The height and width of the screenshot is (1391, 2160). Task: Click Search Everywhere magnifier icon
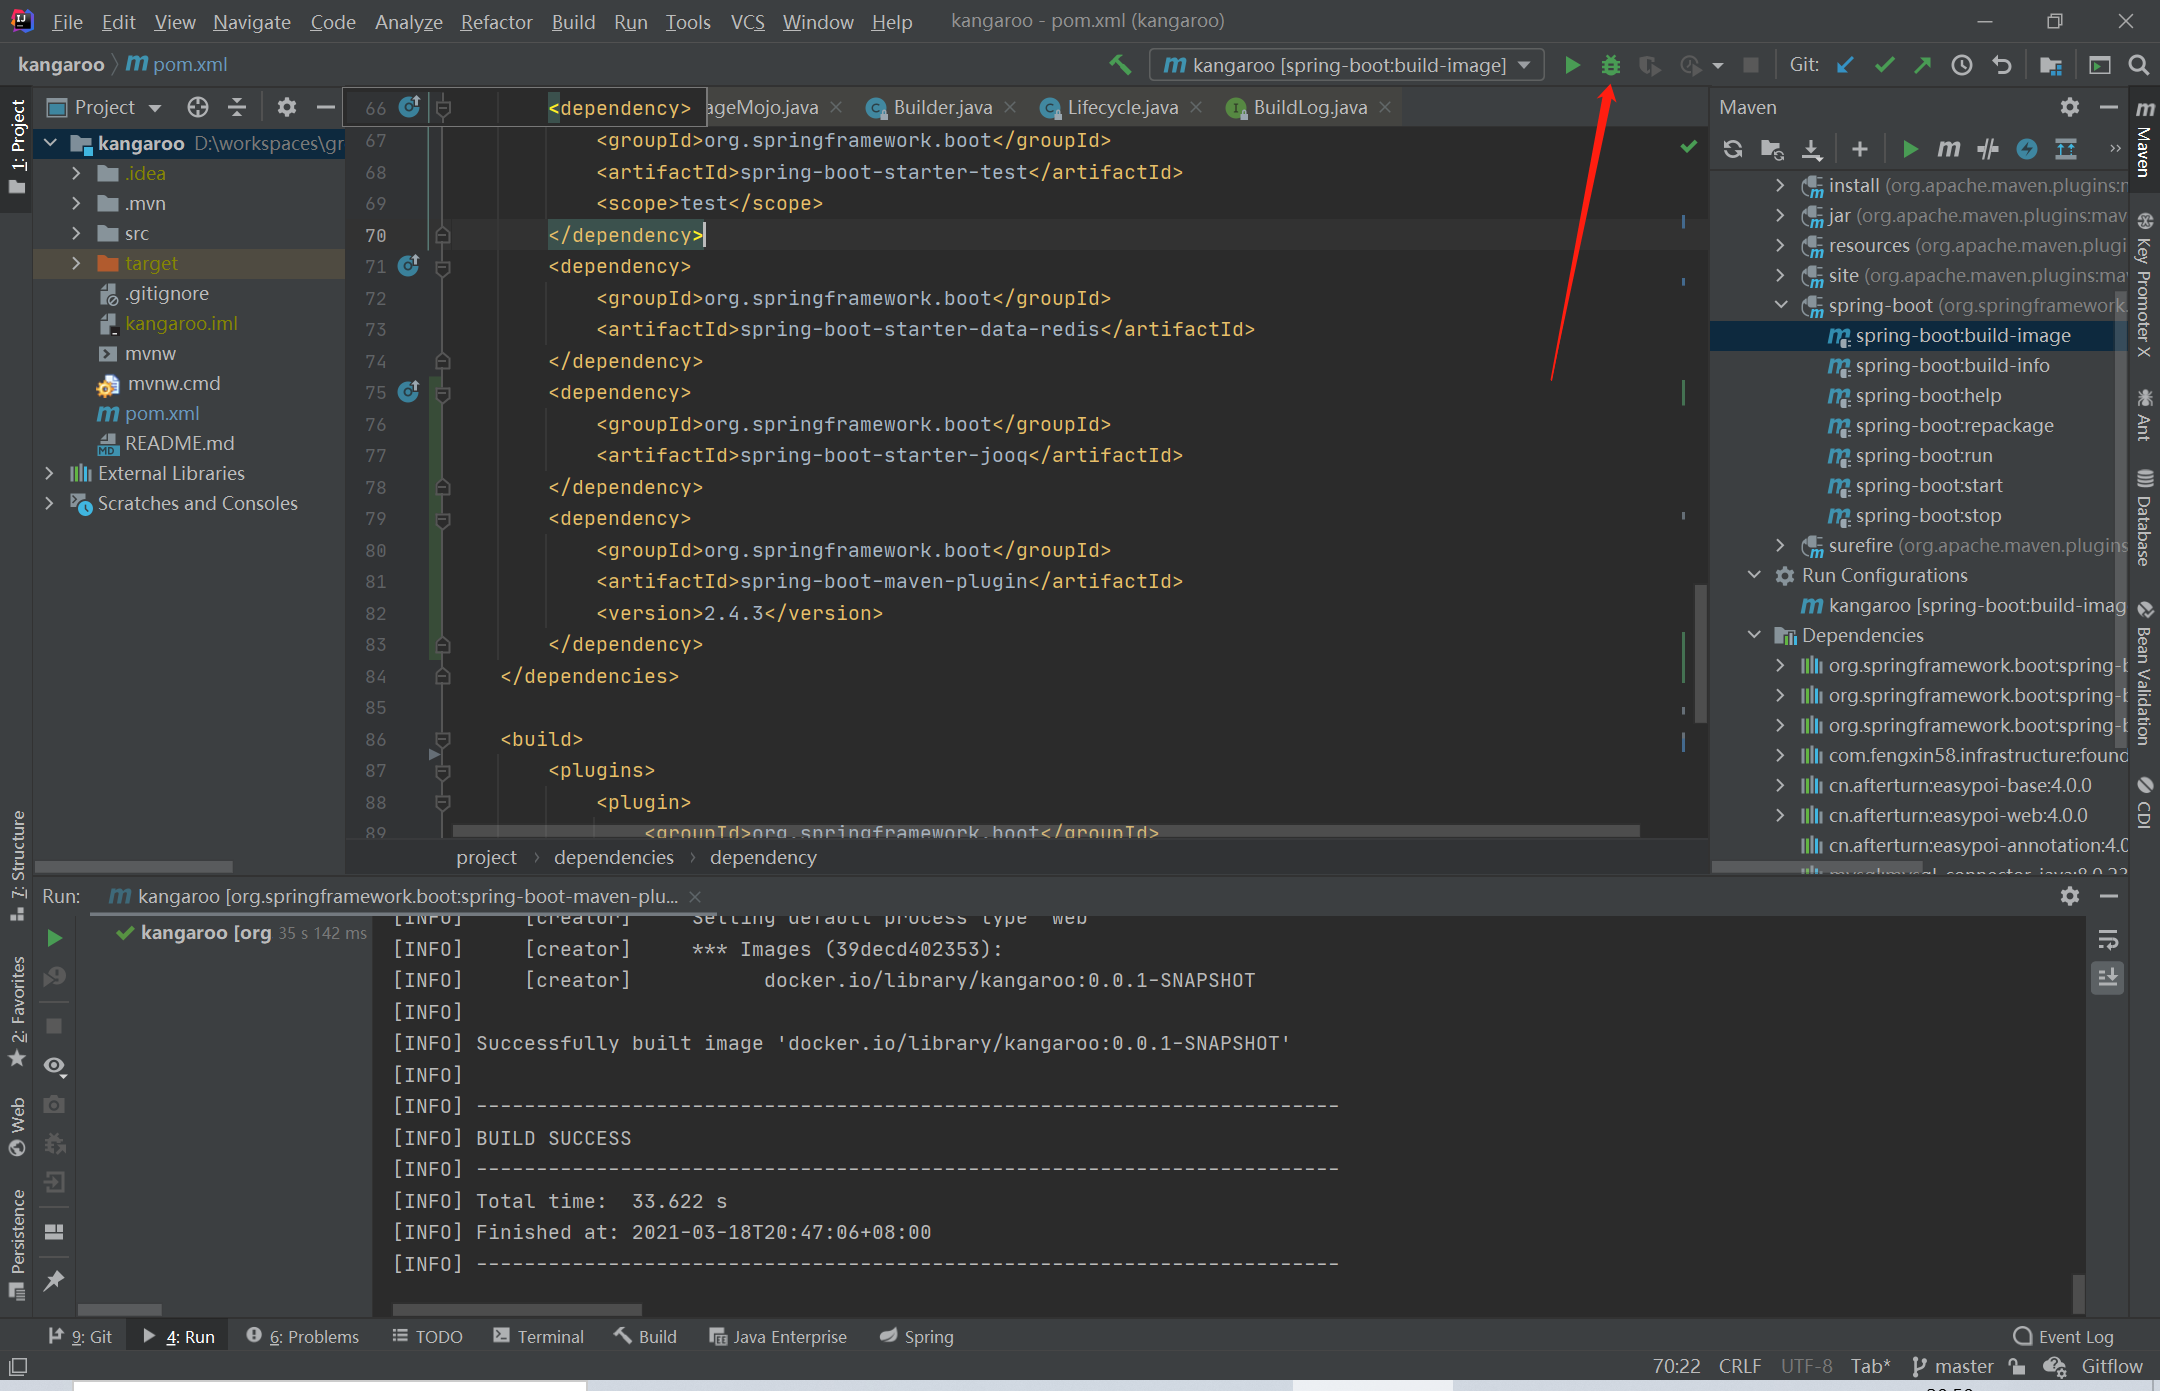(x=2138, y=65)
